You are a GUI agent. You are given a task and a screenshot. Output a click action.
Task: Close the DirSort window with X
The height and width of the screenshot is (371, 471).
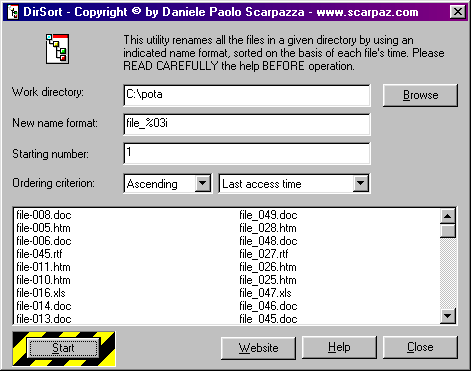pyautogui.click(x=458, y=12)
